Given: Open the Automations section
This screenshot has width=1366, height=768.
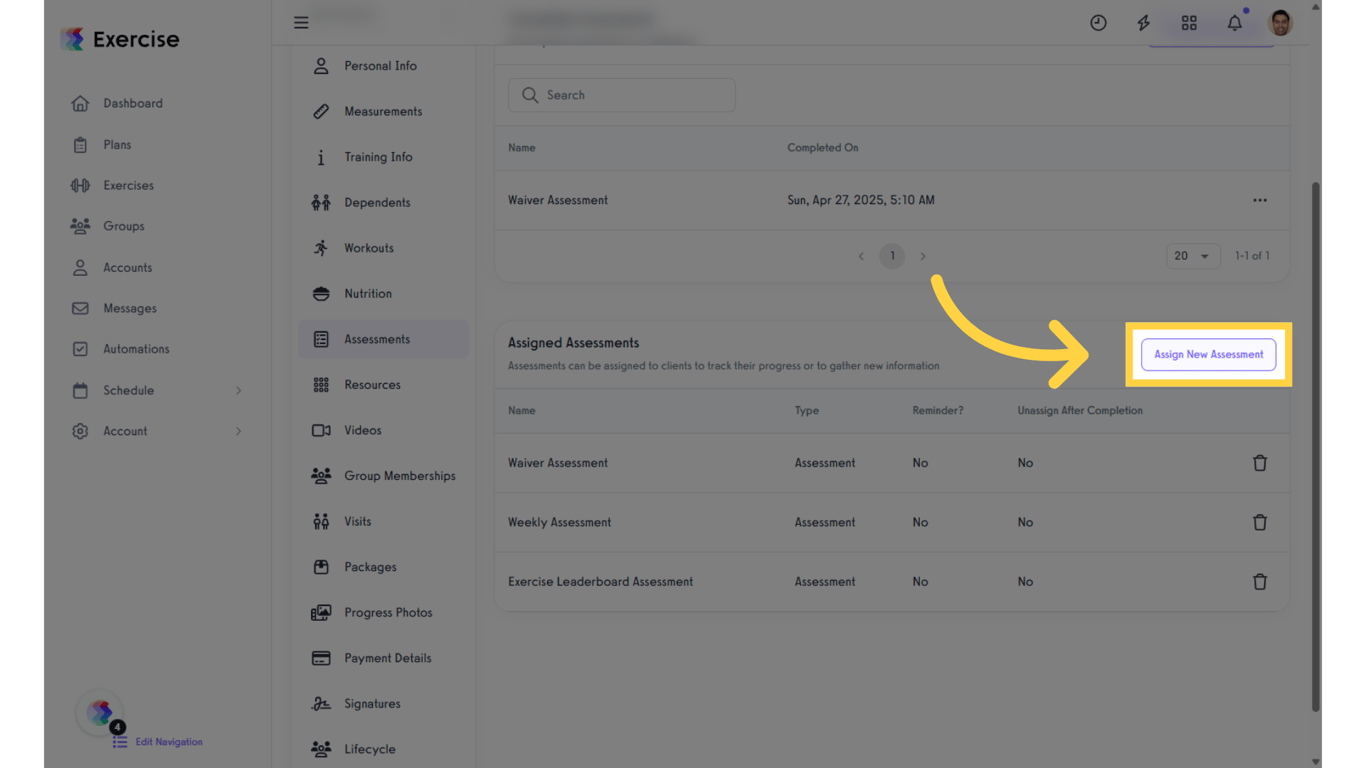Looking at the screenshot, I should pos(135,349).
